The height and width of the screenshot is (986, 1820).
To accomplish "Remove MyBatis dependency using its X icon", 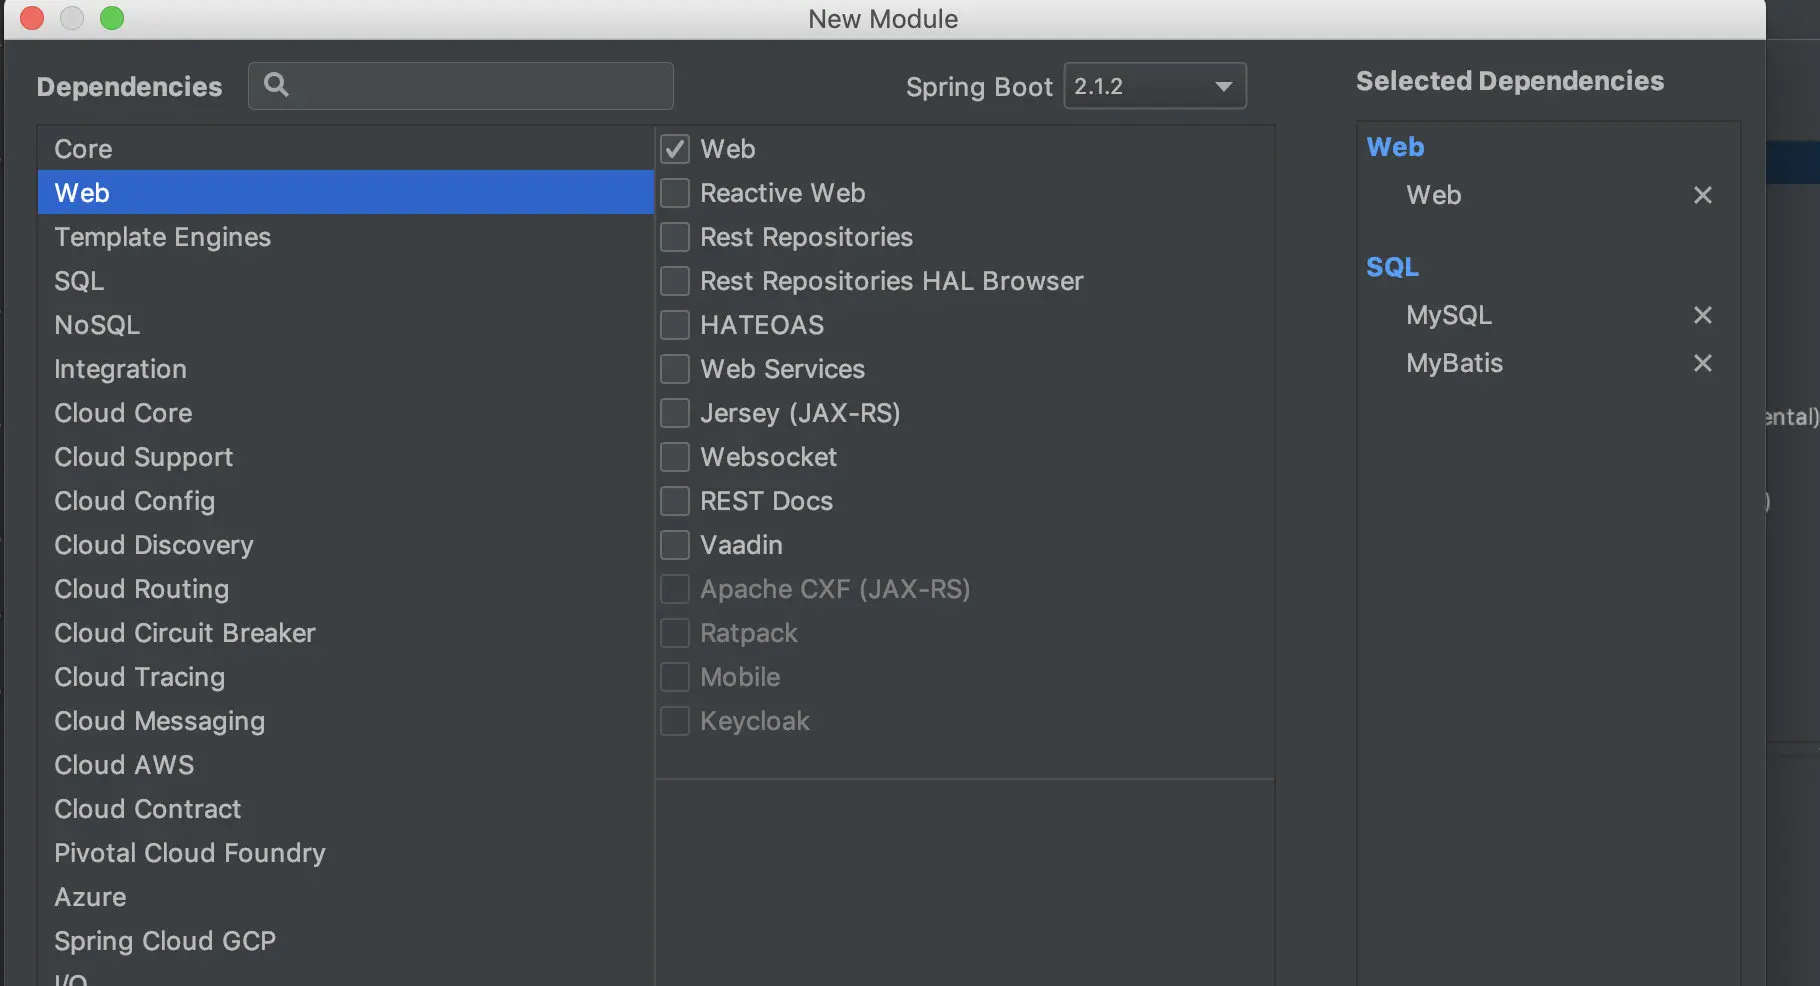I will click(x=1702, y=363).
